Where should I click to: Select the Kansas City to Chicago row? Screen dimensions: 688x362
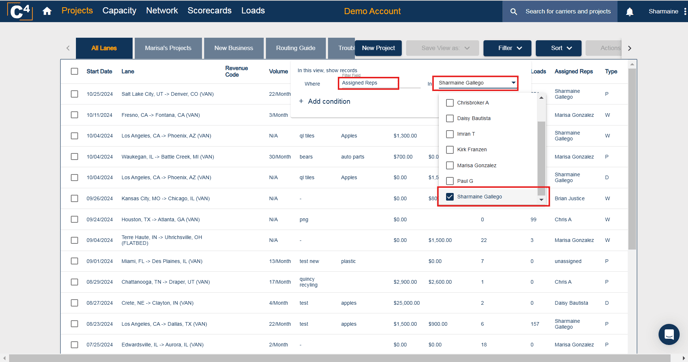[x=75, y=198]
